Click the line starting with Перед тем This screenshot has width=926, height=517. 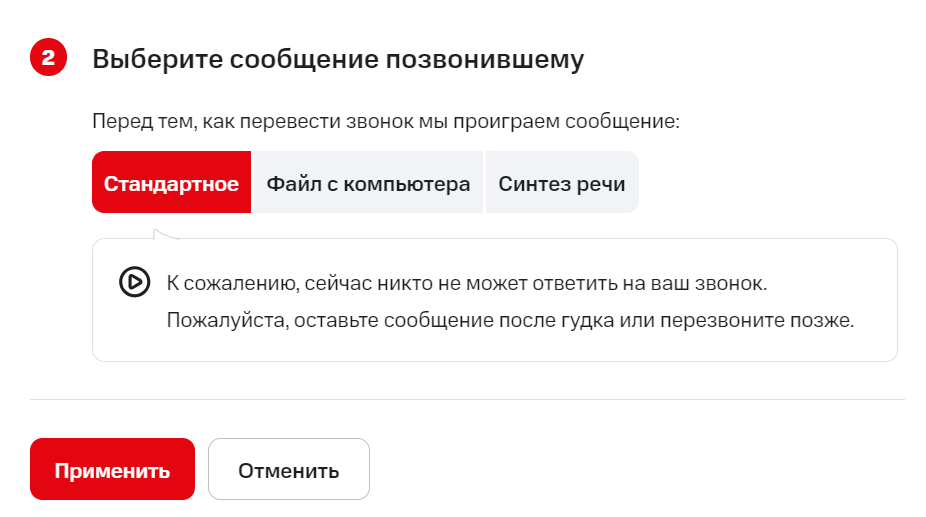pos(386,122)
